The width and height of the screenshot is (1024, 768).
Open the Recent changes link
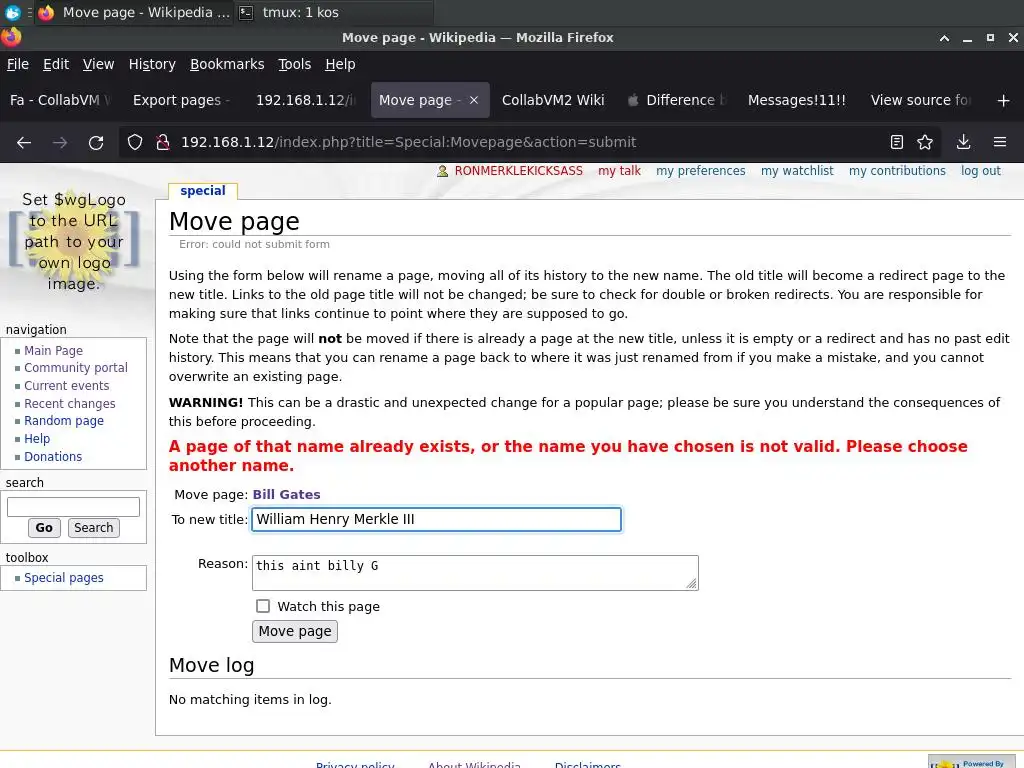coord(70,404)
